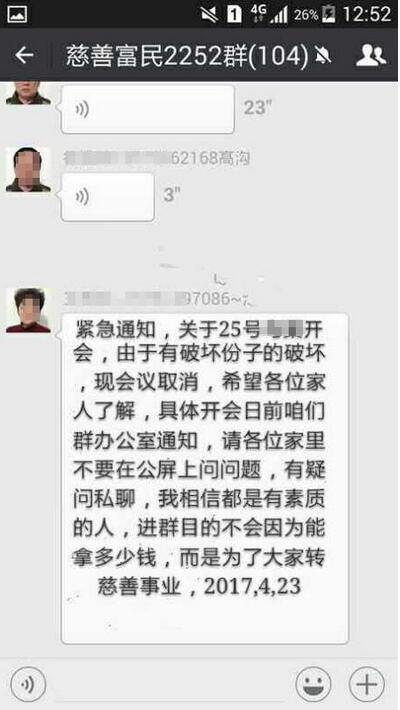Tap the muted bell icon beside group name
The image size is (400, 710).
coord(323,56)
